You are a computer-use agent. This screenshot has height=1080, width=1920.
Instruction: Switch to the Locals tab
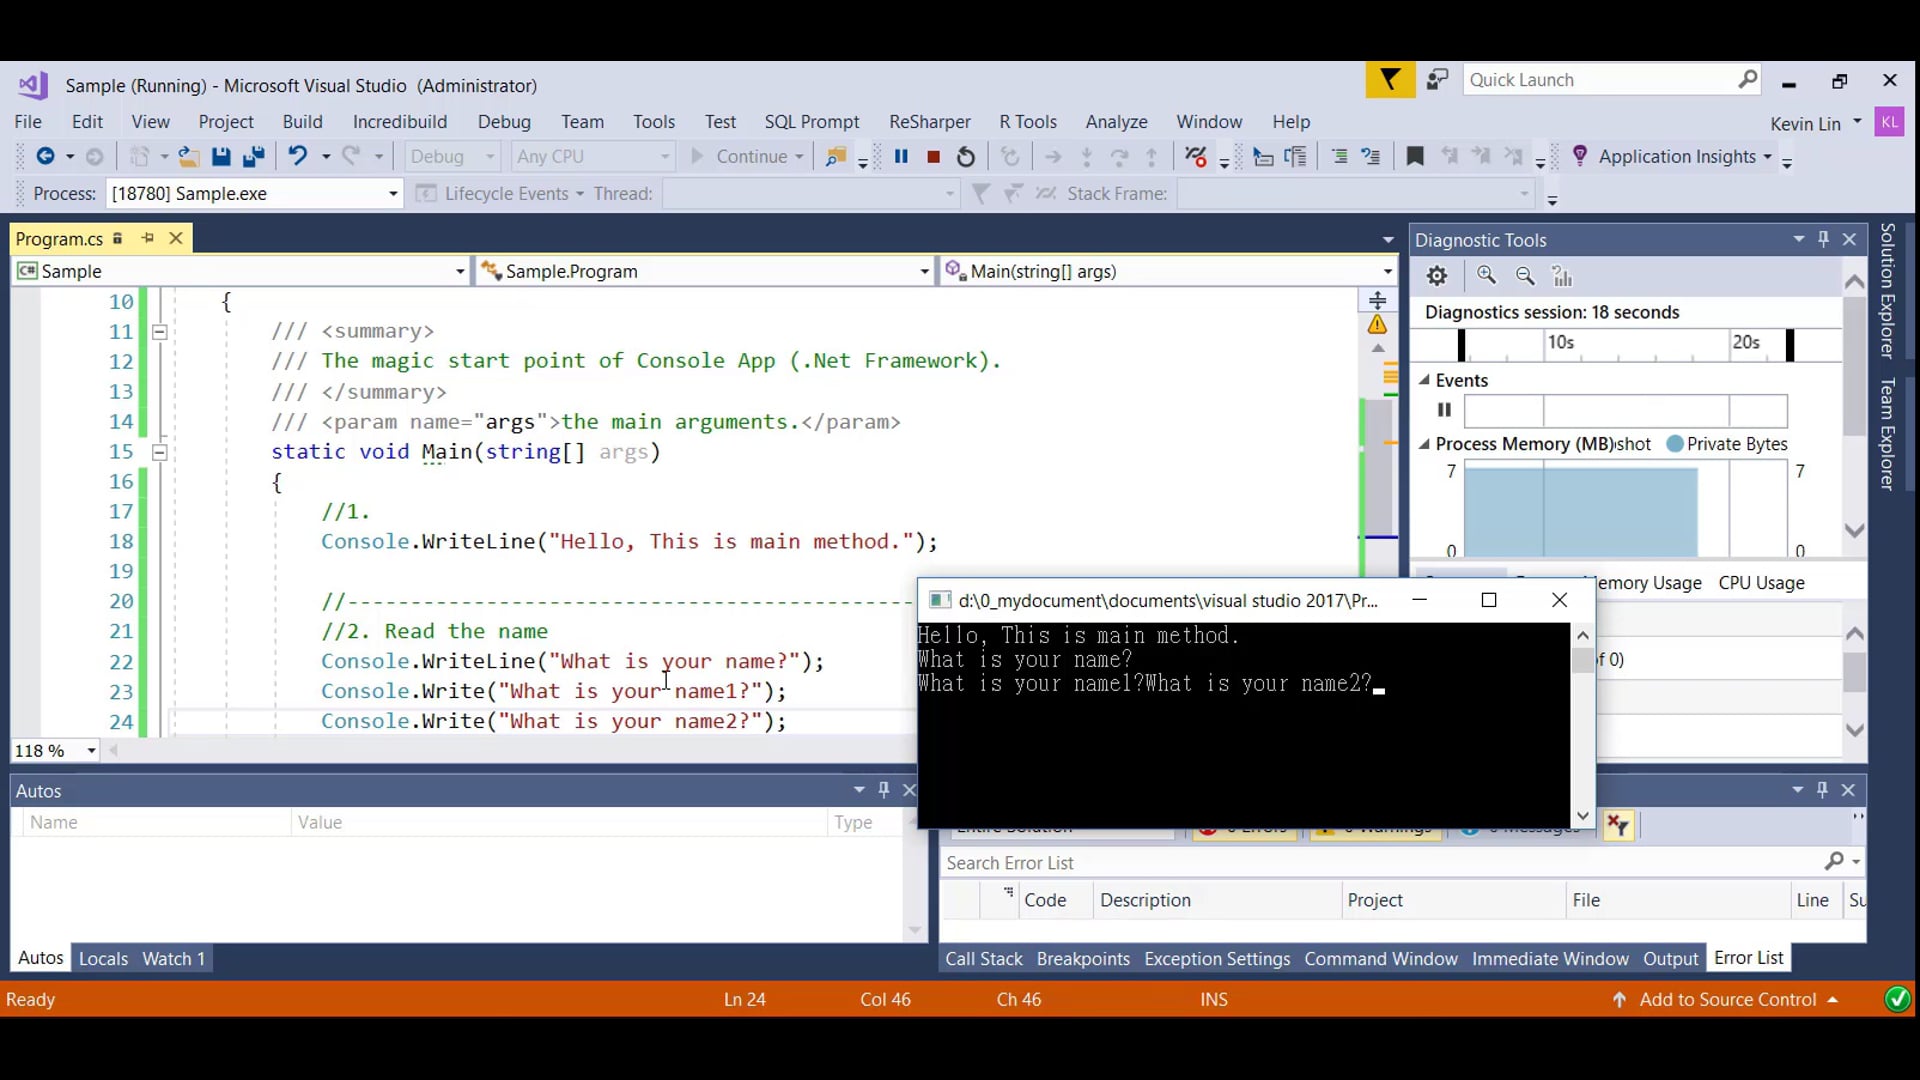[x=103, y=957]
